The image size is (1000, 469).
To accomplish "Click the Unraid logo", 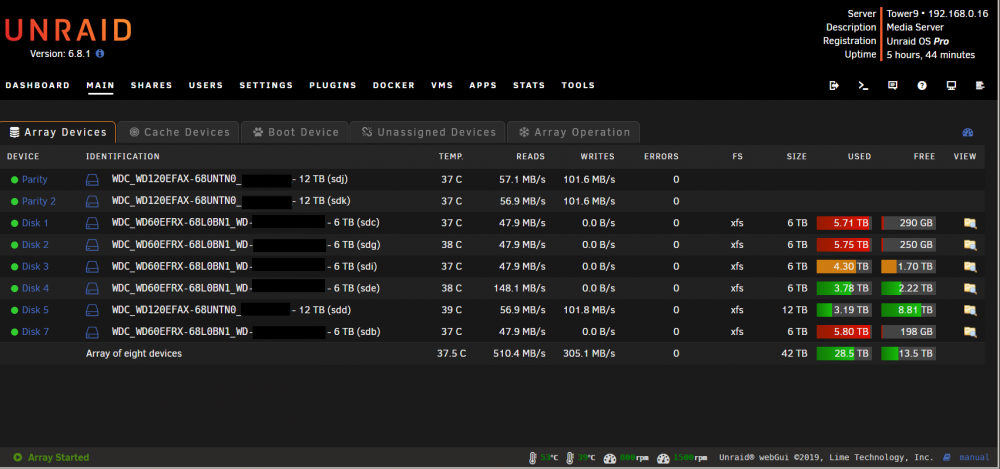I will point(68,30).
